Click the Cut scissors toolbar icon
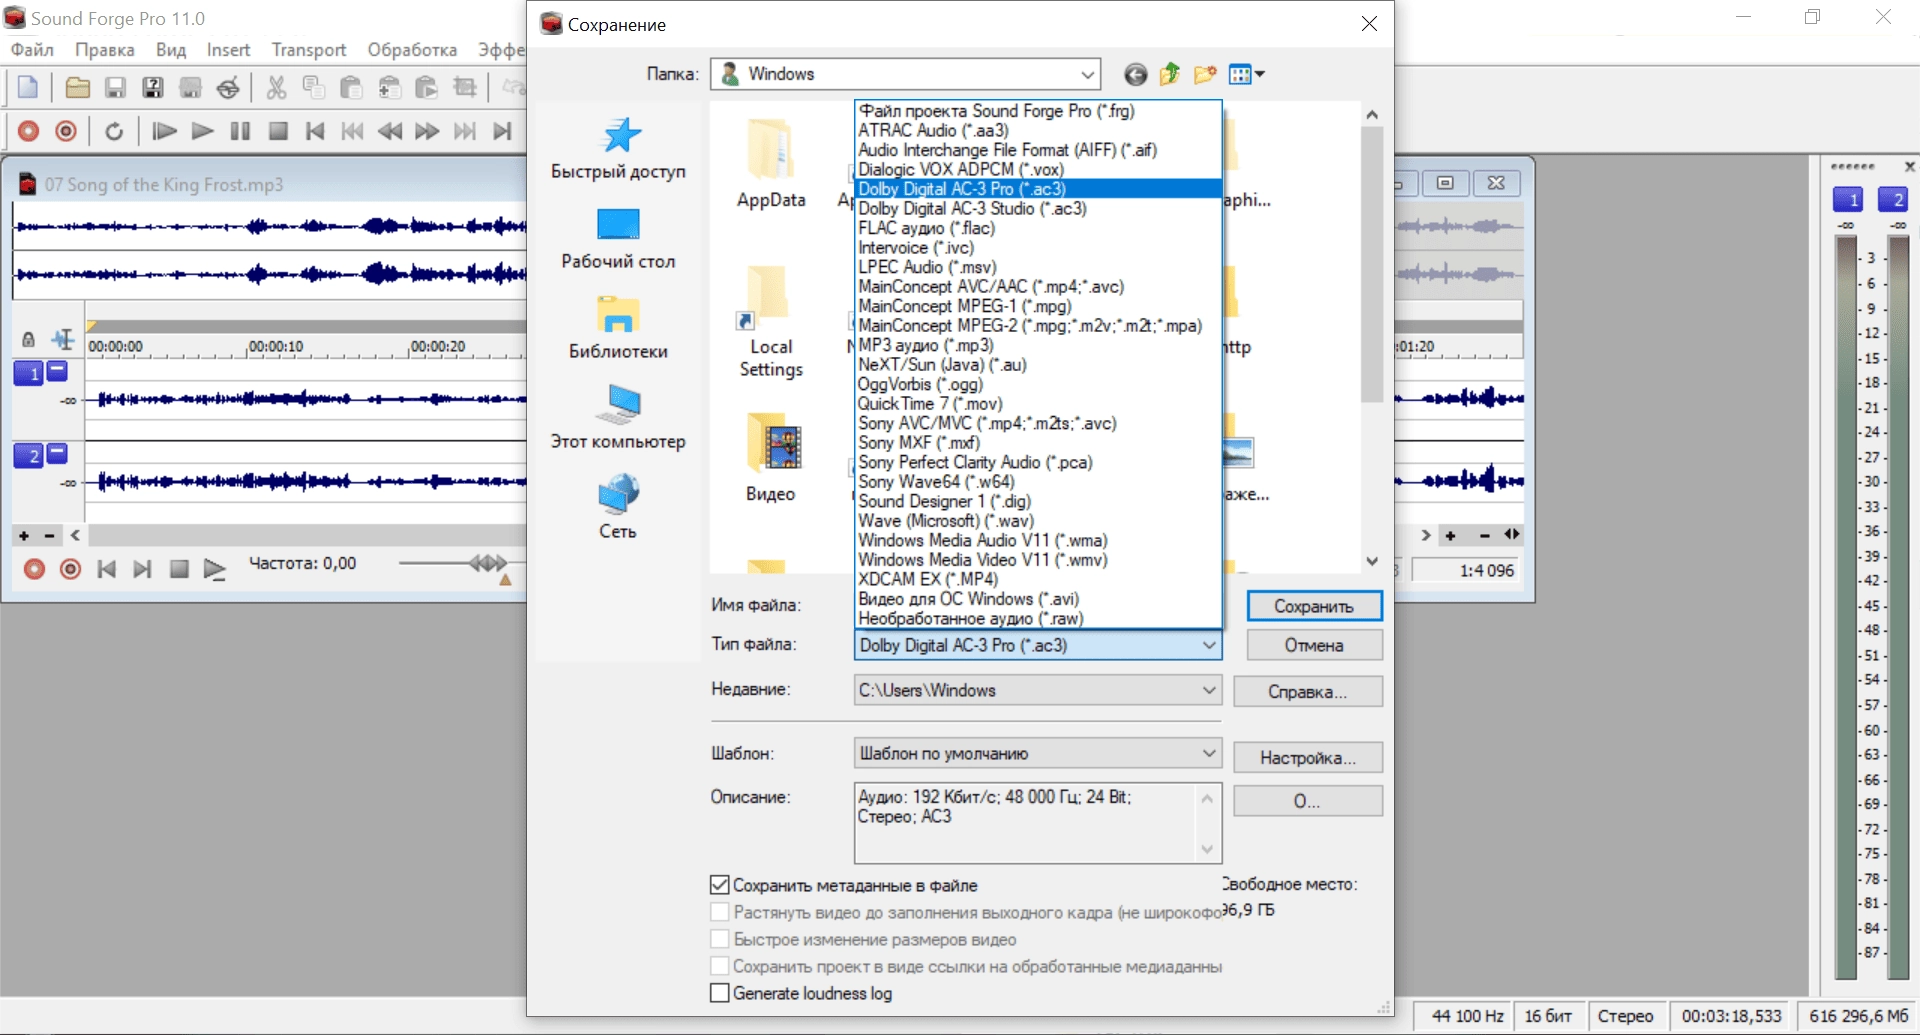The image size is (1920, 1035). coord(277,88)
